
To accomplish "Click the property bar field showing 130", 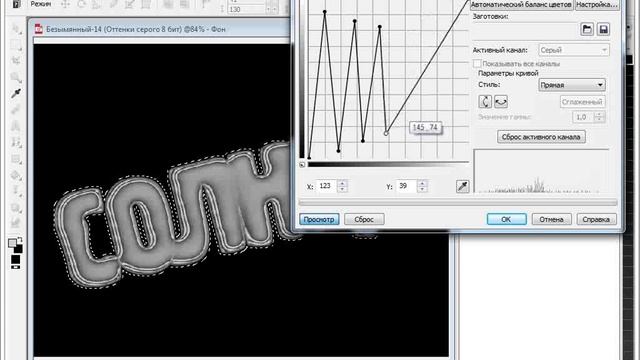I will point(247,9).
